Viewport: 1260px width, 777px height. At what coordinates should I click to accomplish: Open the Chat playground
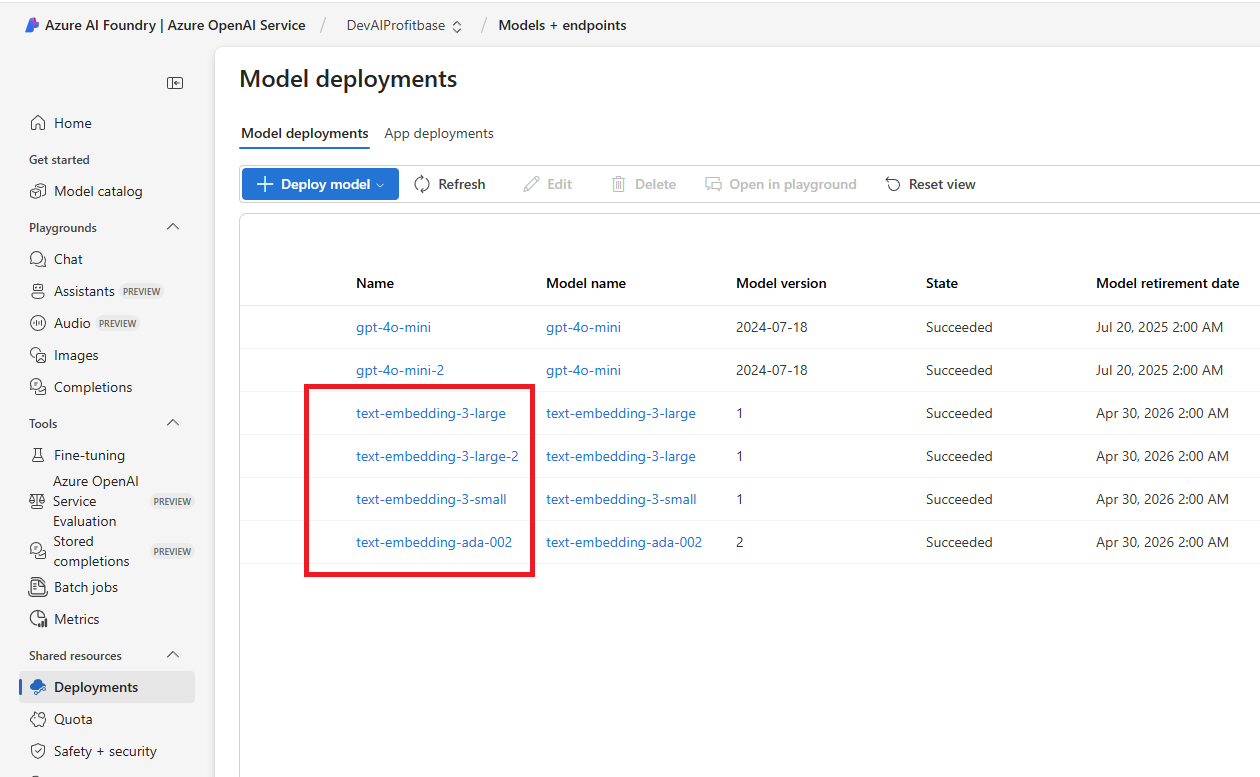pyautogui.click(x=67, y=259)
